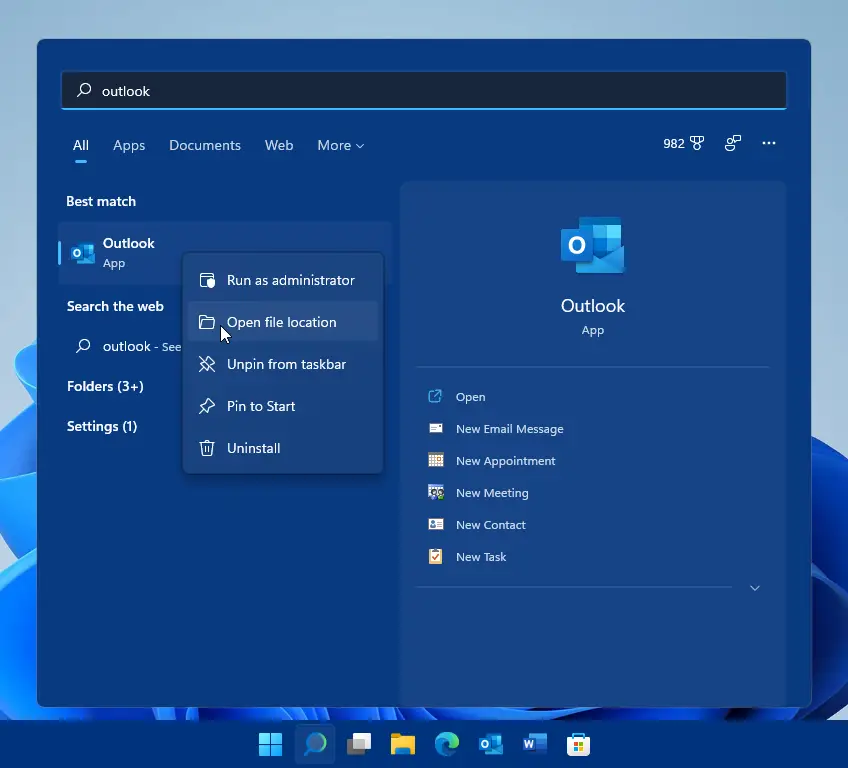Select Pin to Start
This screenshot has height=768, width=848.
point(283,406)
